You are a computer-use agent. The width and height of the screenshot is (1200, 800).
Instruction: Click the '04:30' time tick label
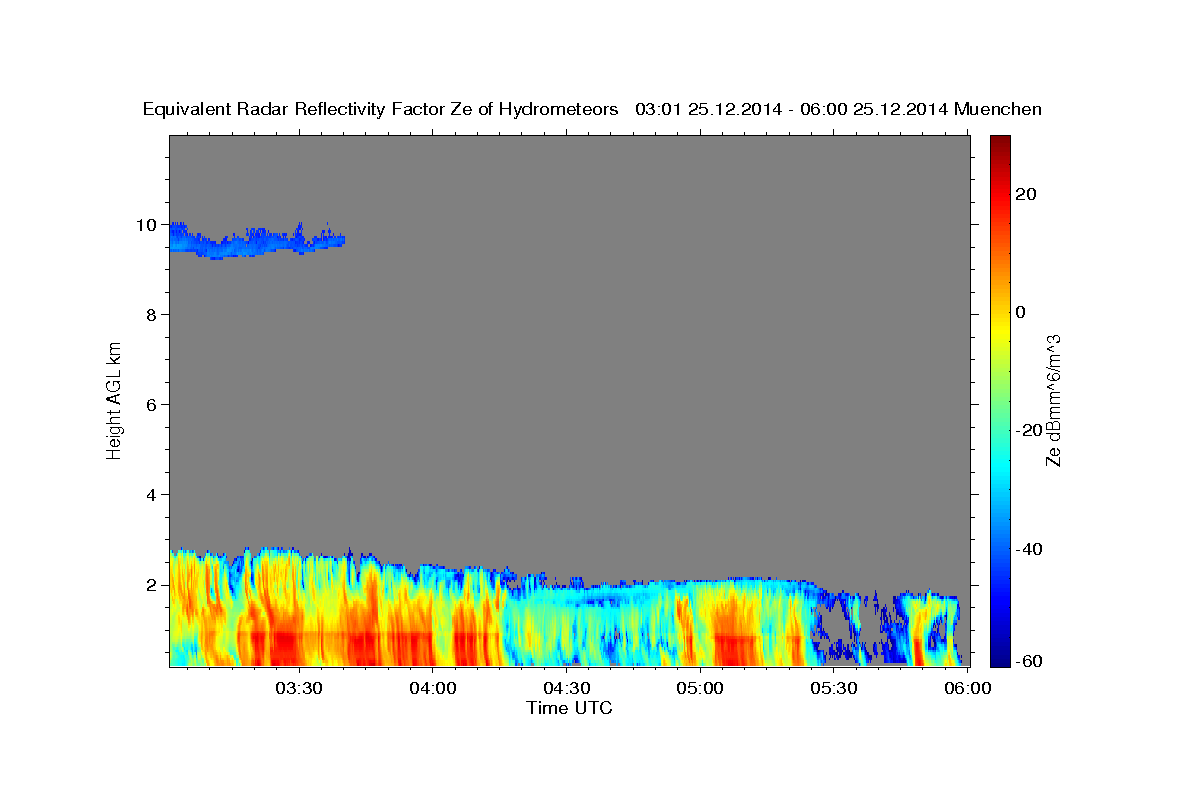pos(566,688)
